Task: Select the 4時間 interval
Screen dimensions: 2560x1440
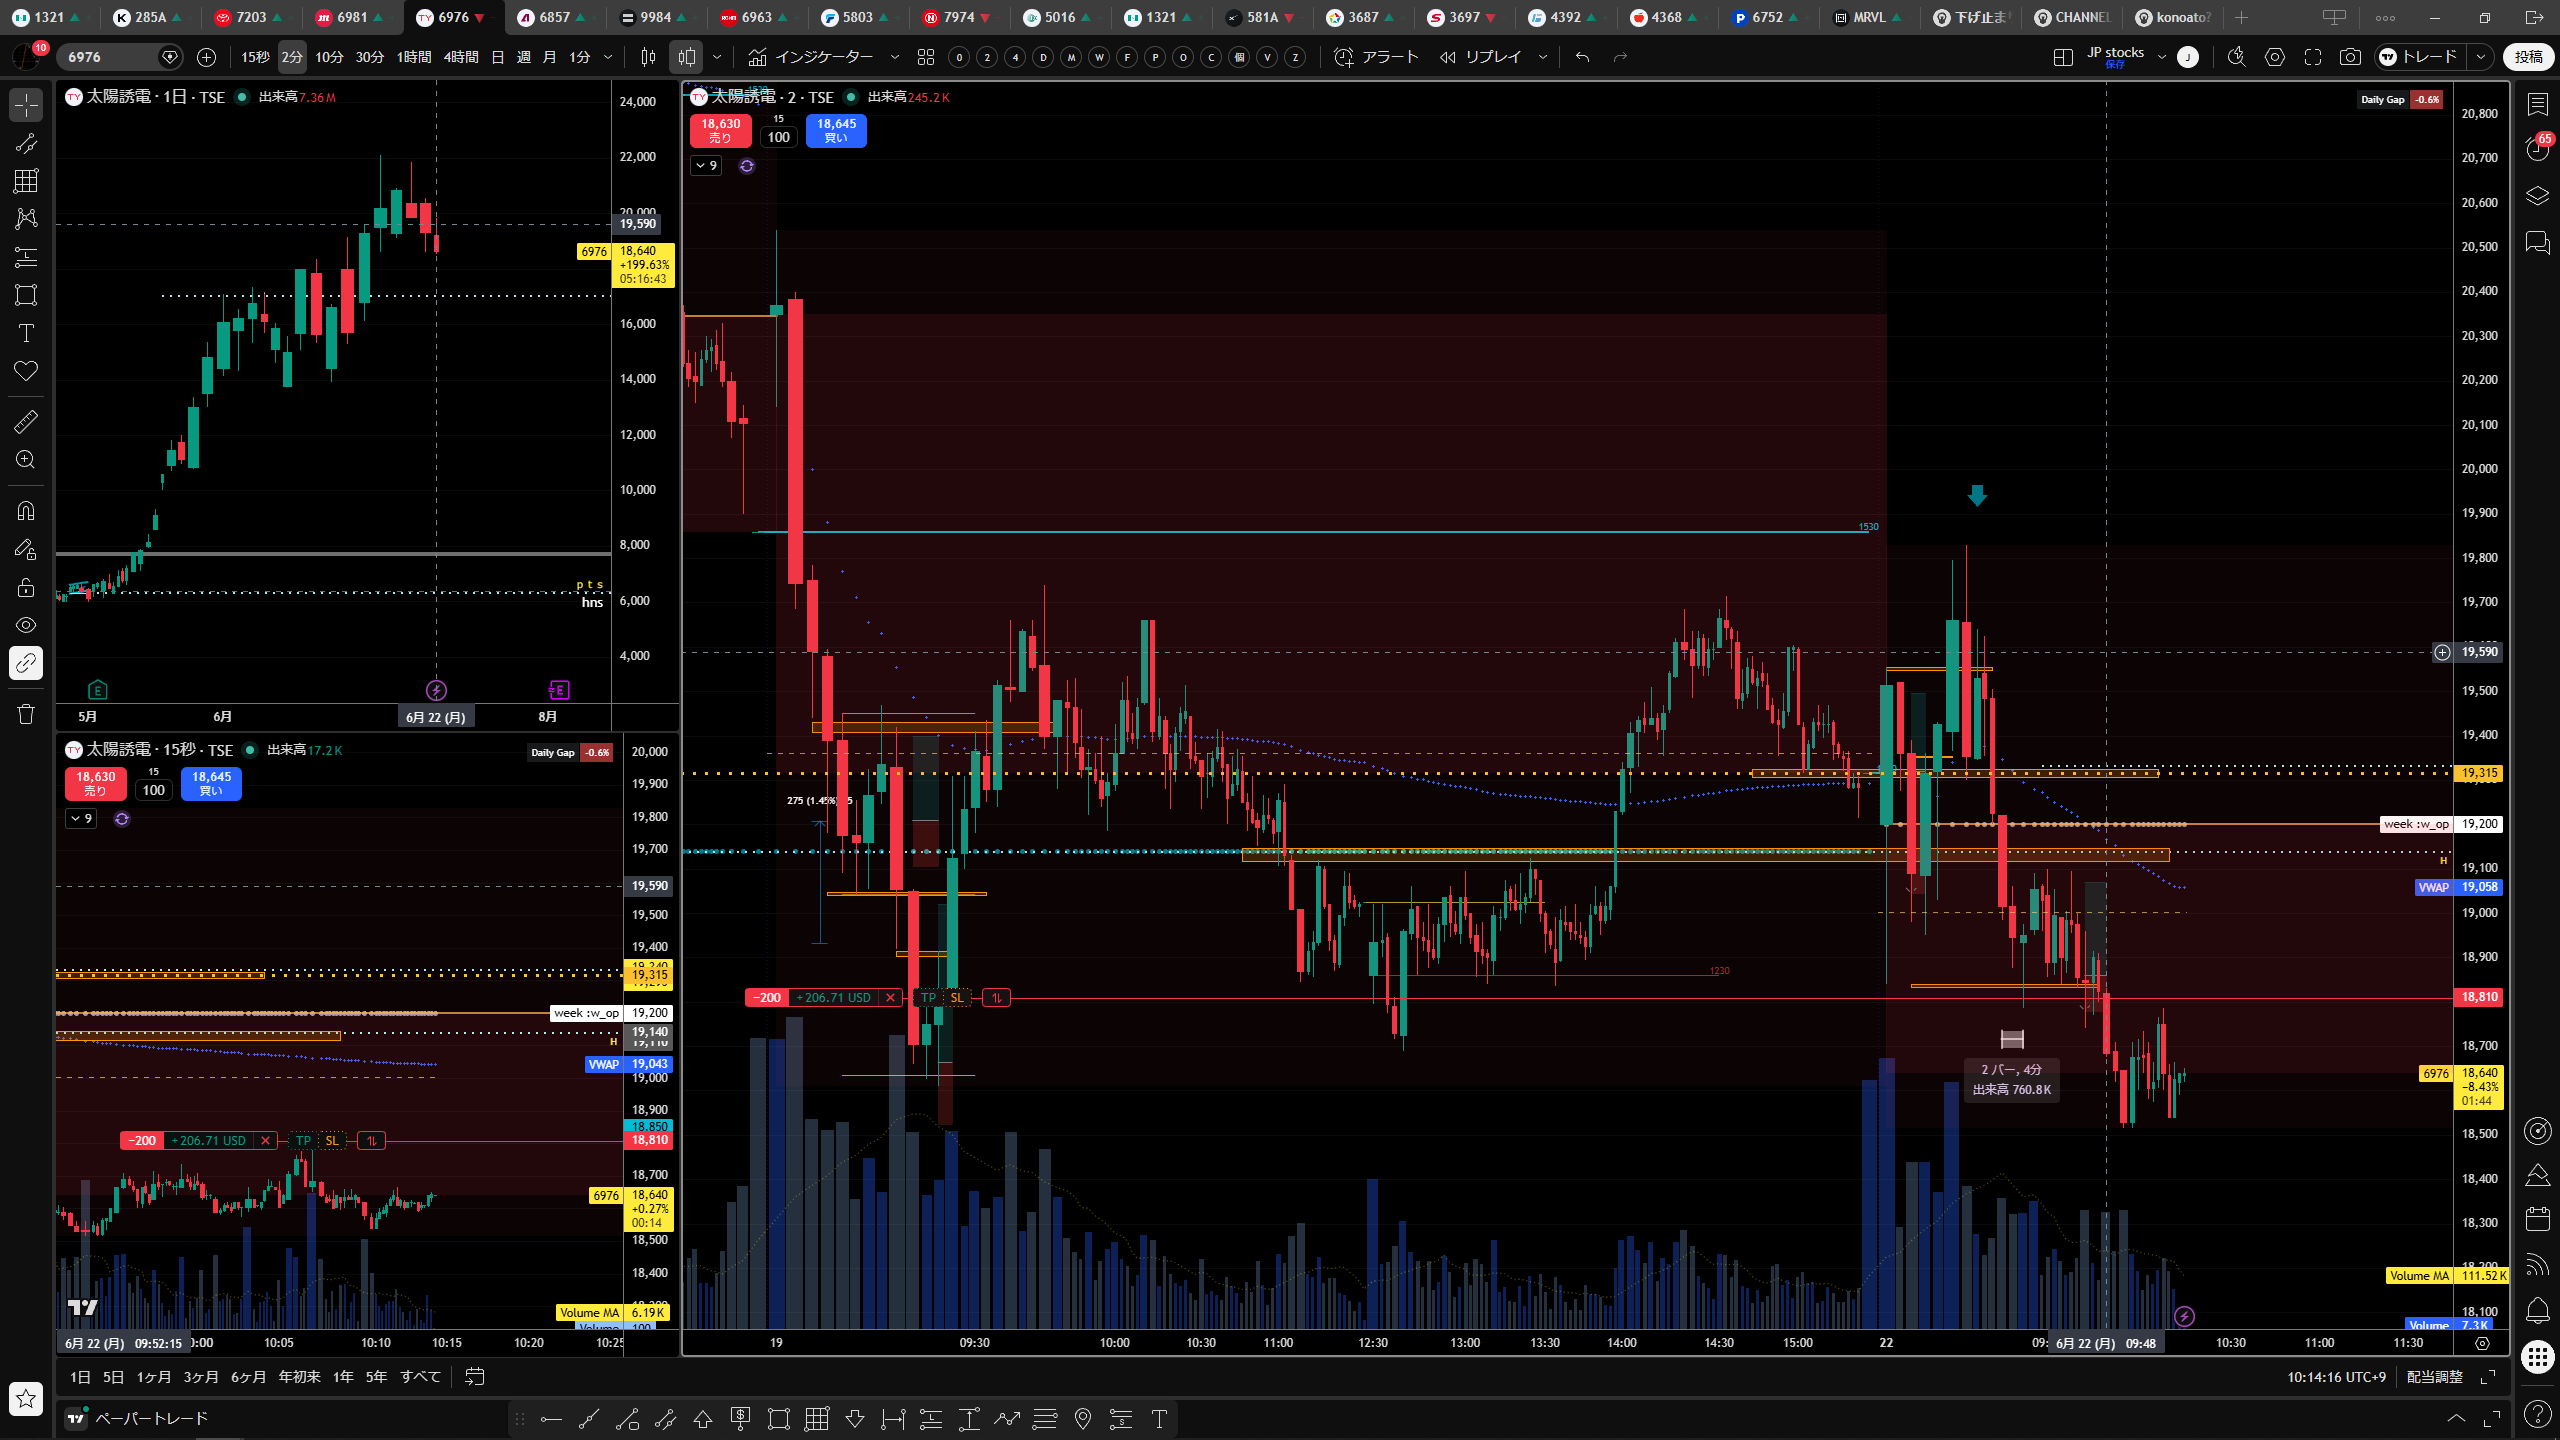Action: coord(461,57)
